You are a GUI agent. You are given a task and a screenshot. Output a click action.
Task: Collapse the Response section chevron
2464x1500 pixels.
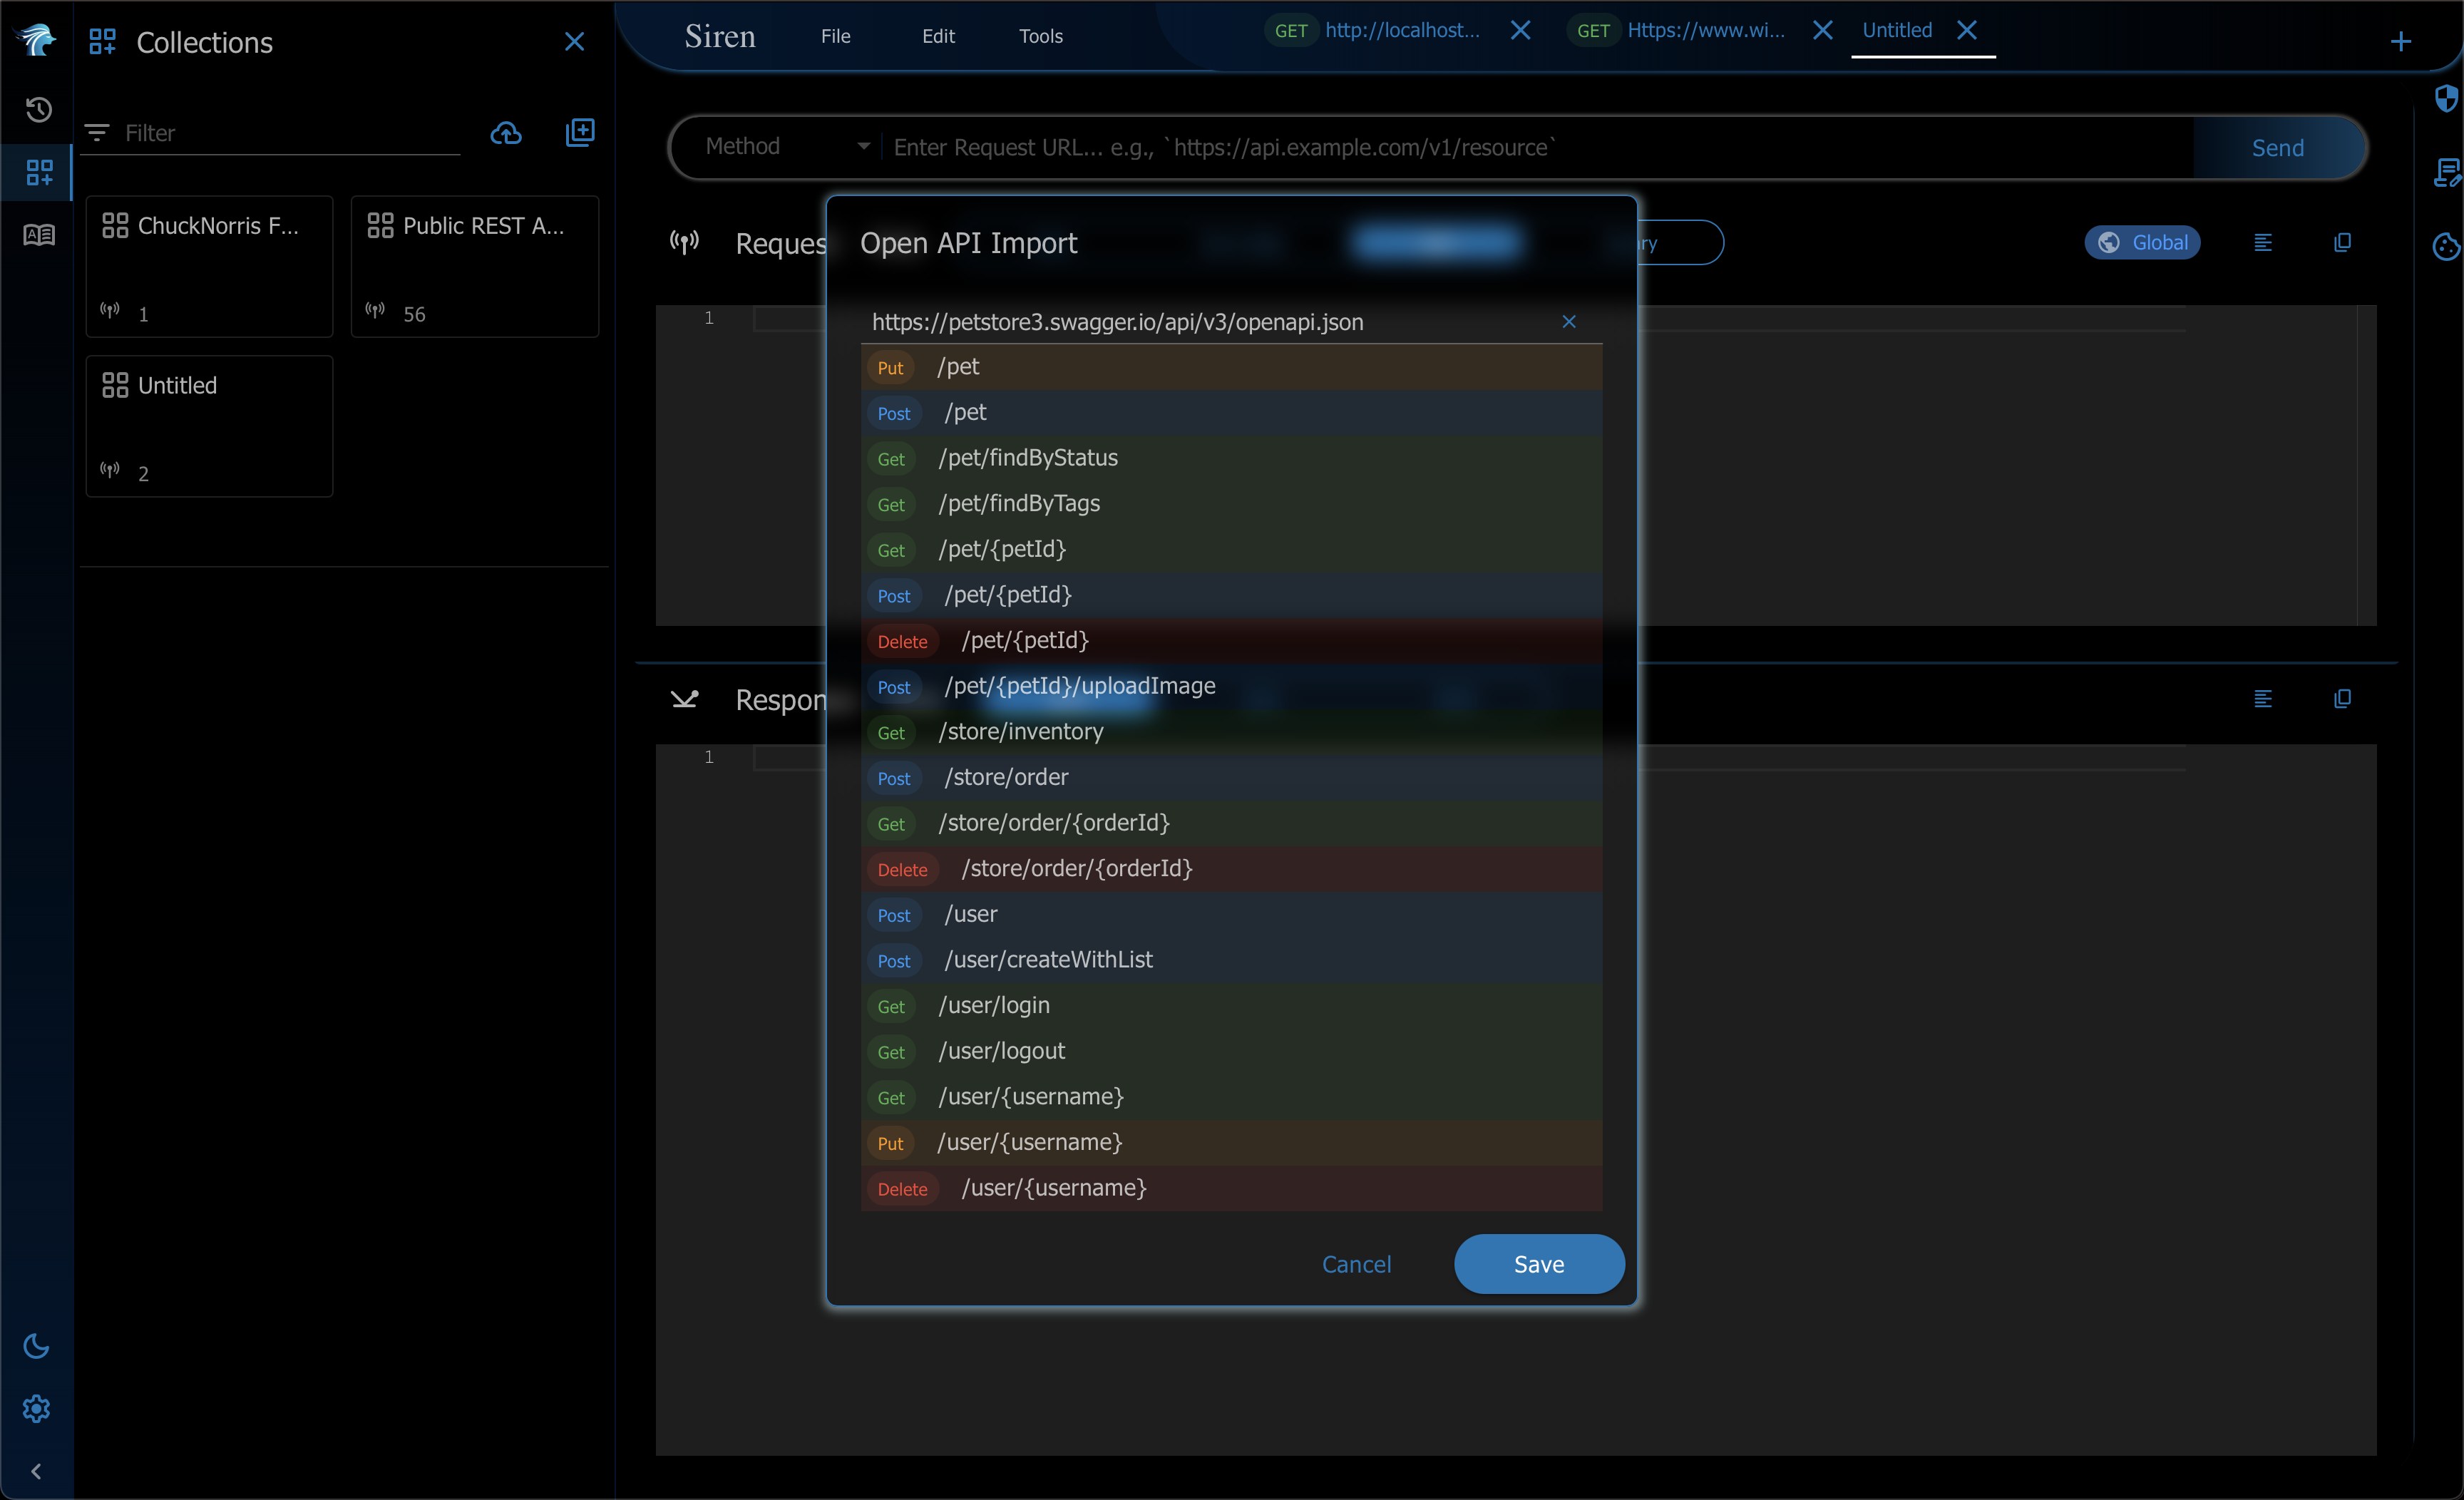coord(685,700)
